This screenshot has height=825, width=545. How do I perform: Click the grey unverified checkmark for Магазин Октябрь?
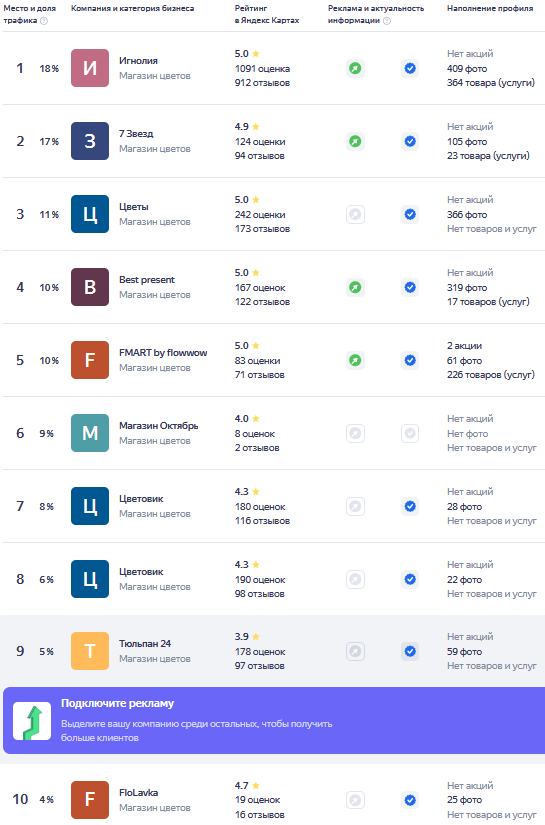(x=410, y=434)
